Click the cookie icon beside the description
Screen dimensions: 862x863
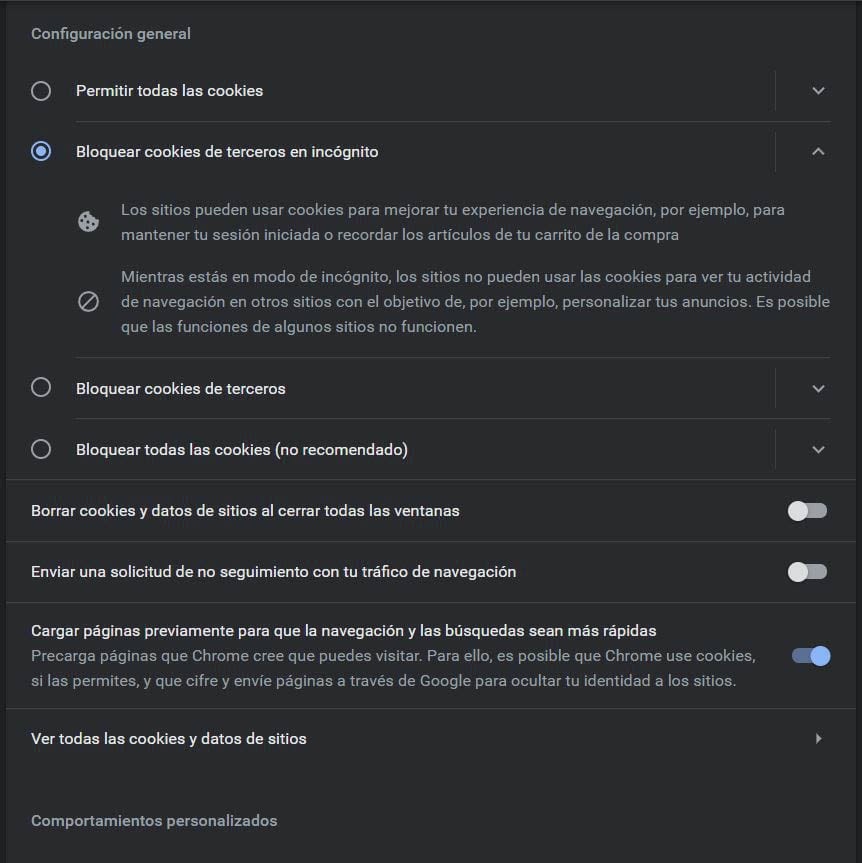pyautogui.click(x=88, y=222)
